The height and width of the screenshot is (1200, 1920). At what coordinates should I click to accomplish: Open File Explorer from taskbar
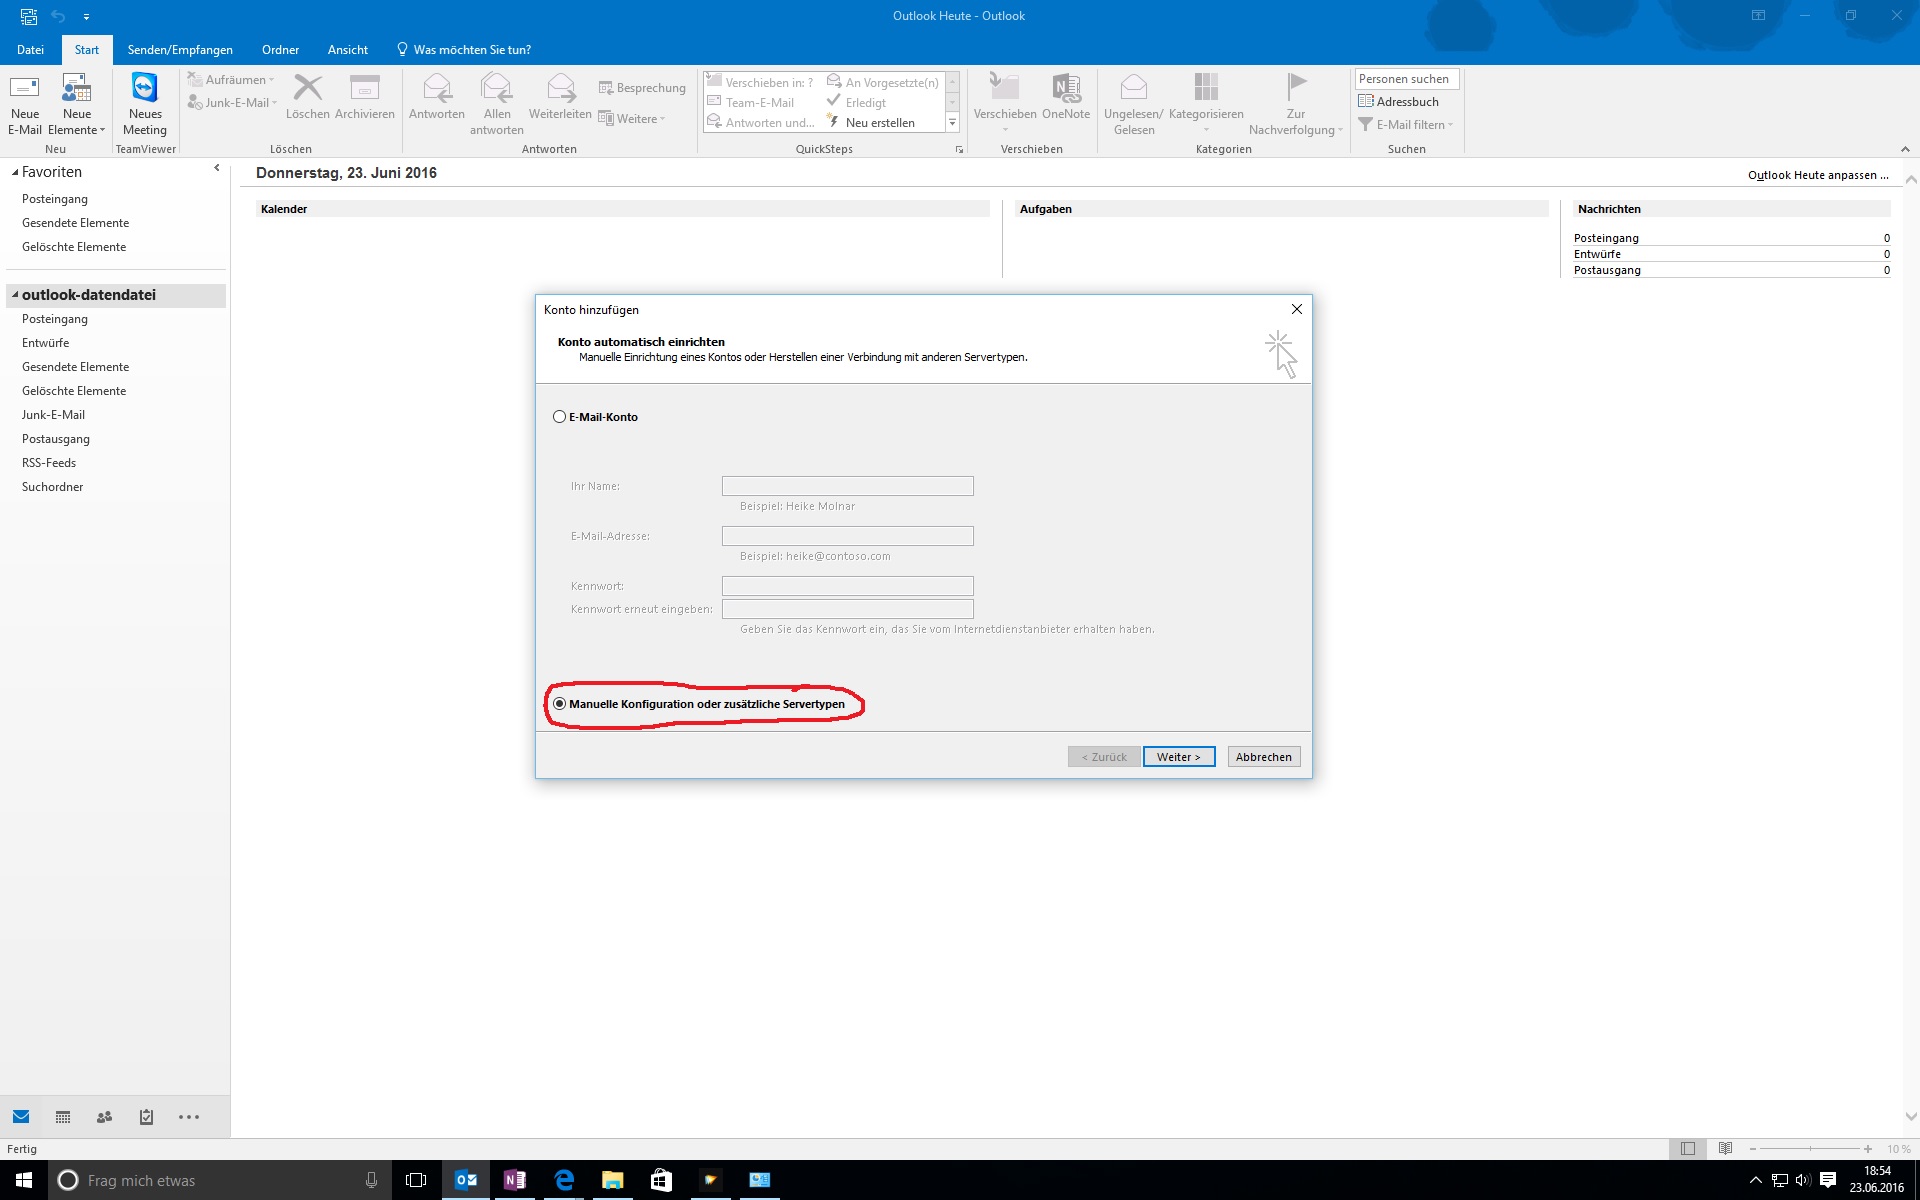point(613,1180)
